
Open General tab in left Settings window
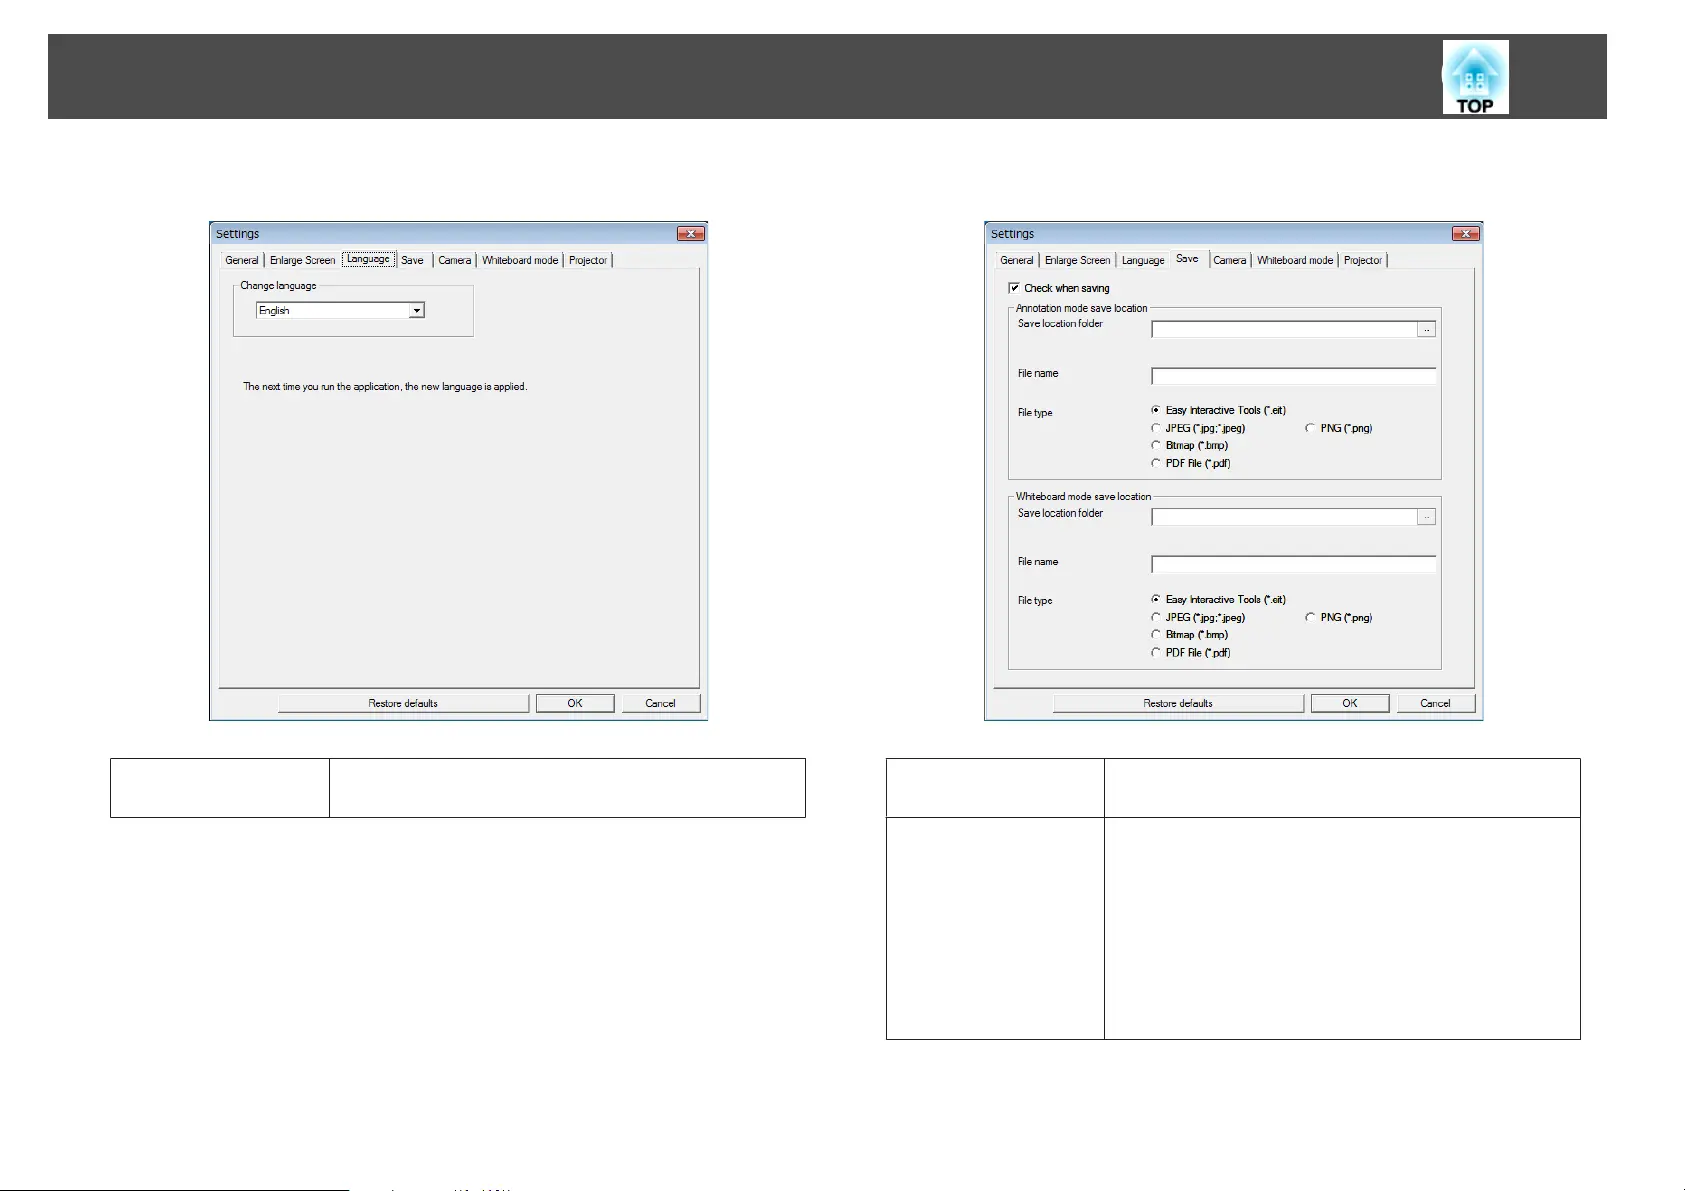242,260
